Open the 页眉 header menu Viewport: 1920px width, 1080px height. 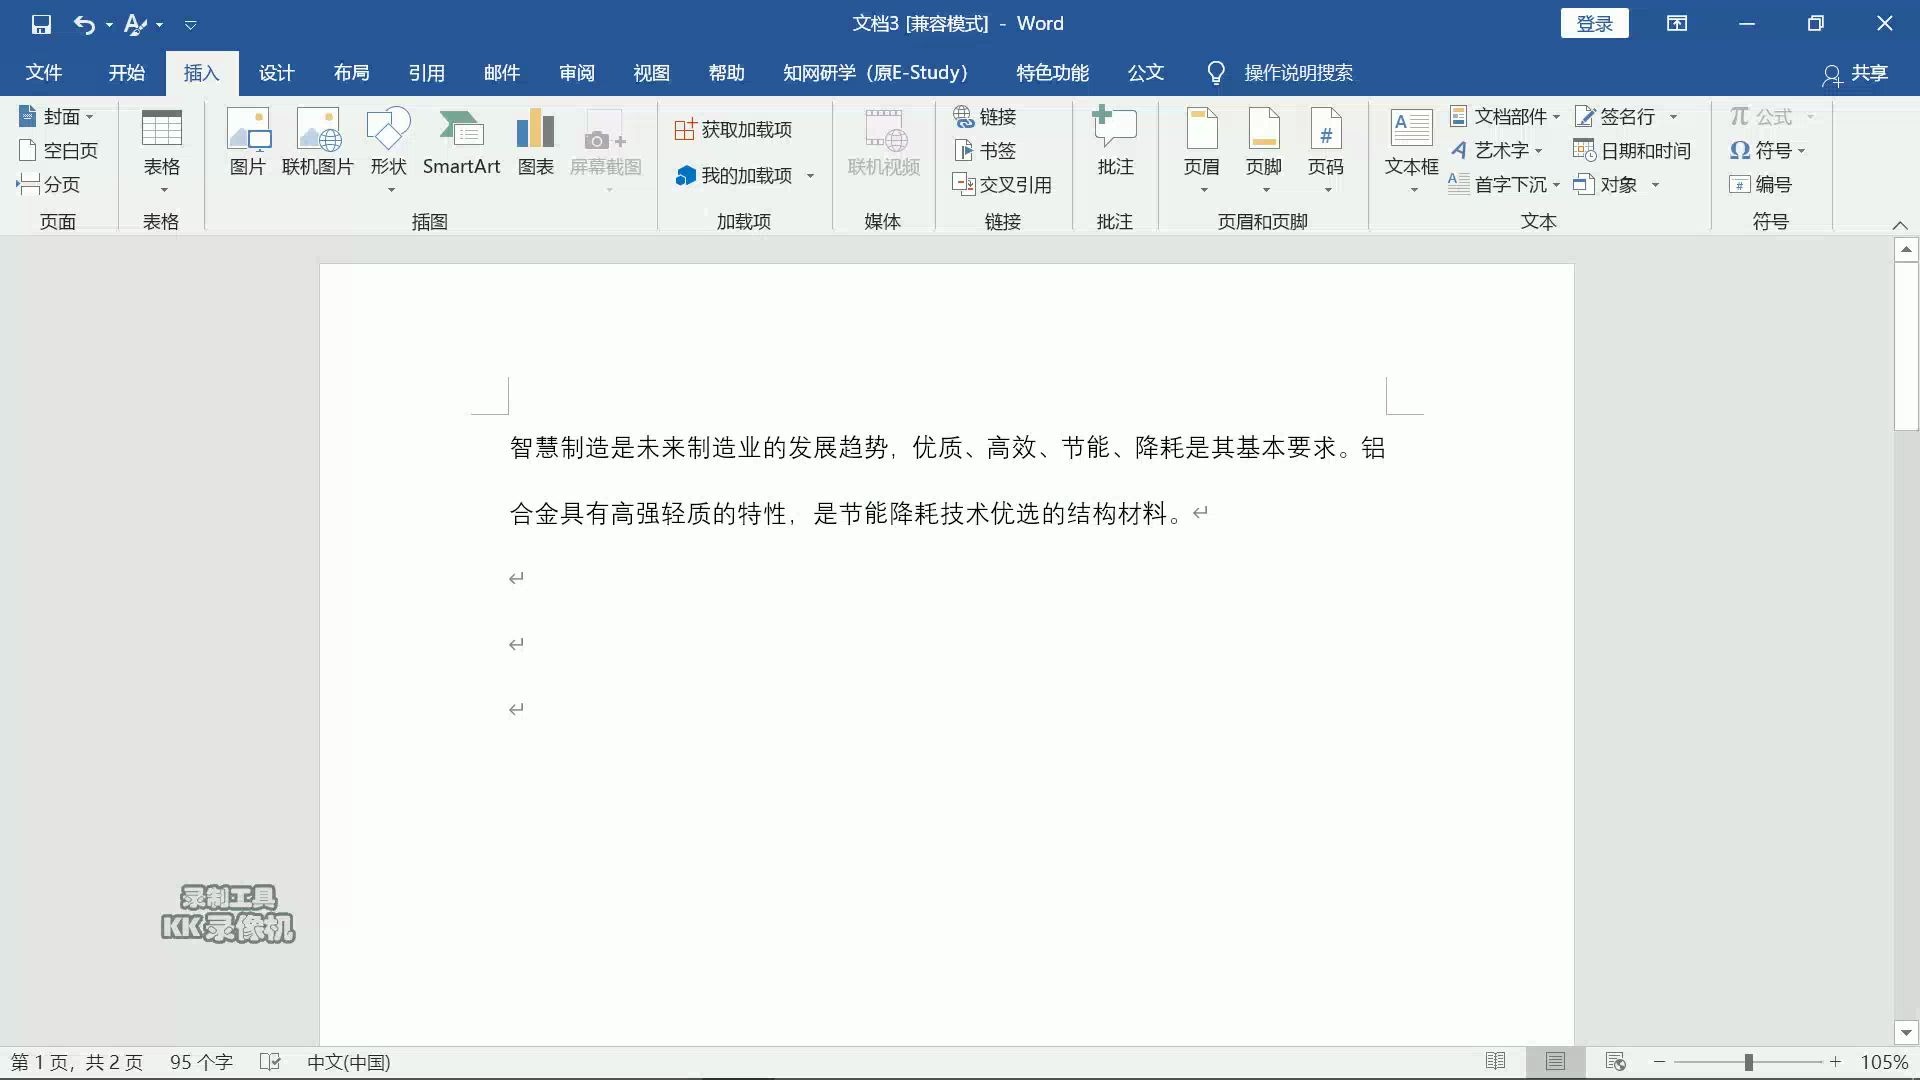click(x=1202, y=150)
